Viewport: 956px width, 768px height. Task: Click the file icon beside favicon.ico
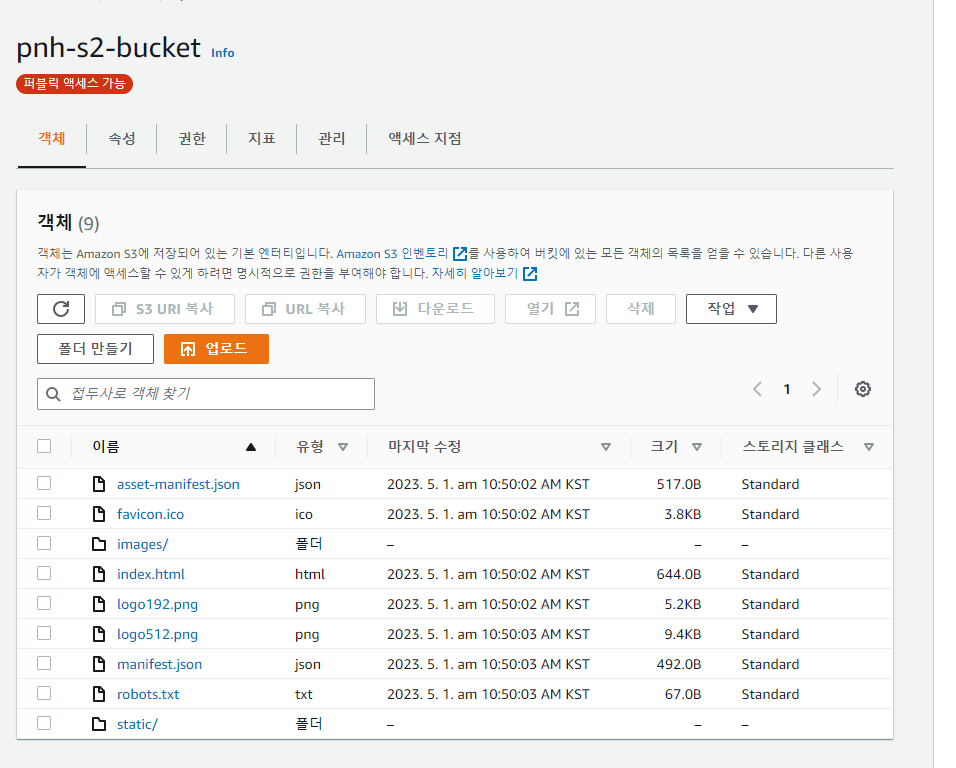coord(99,514)
